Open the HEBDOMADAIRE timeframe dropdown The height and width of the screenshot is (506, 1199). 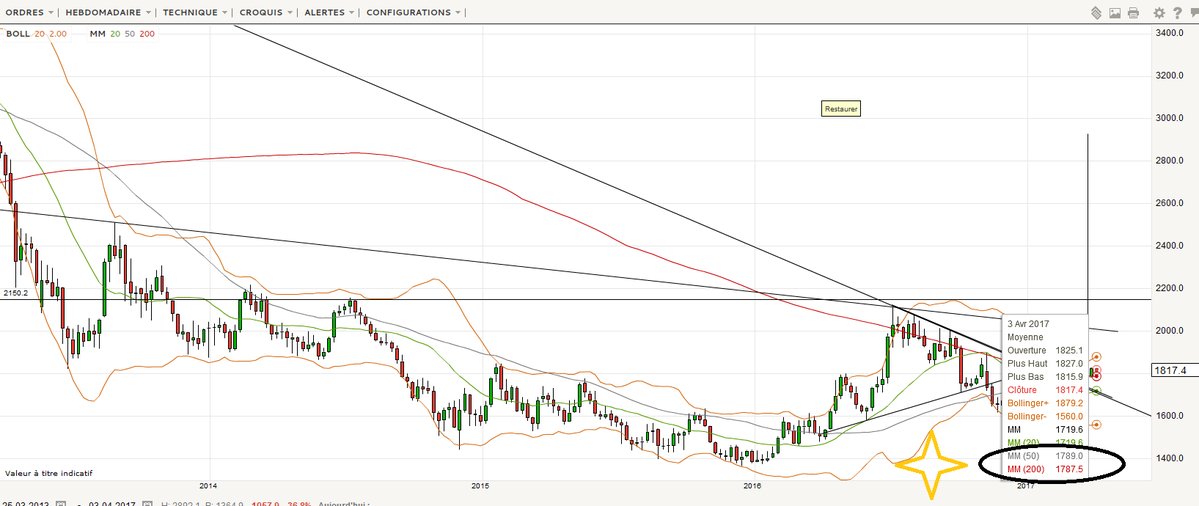[x=107, y=12]
